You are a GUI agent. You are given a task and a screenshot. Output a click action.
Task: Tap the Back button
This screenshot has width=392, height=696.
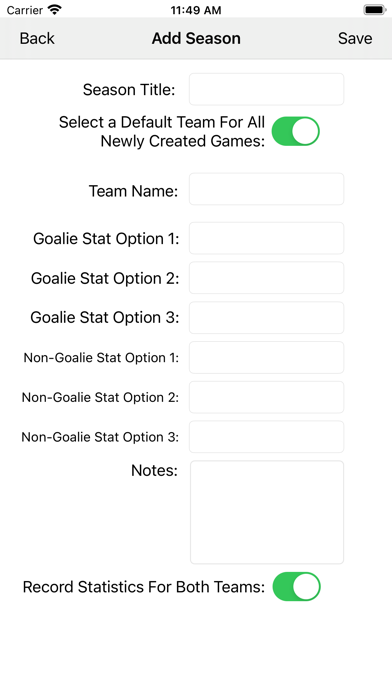click(x=37, y=38)
